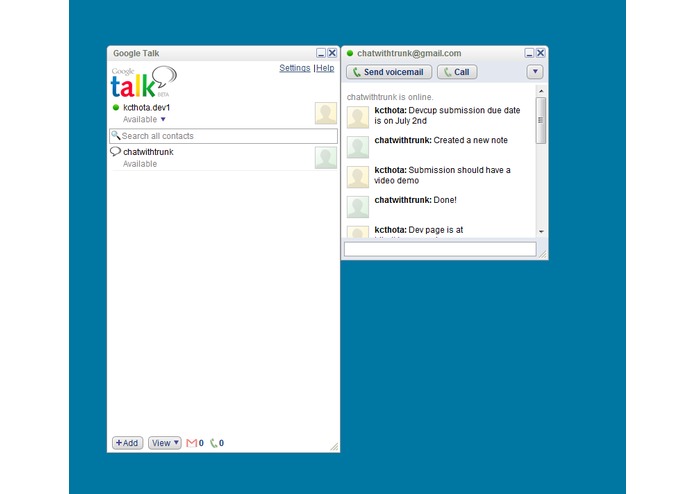Viewport: 695px width, 494px height.
Task: Click the chat scrollbar down arrow
Action: pos(541,232)
